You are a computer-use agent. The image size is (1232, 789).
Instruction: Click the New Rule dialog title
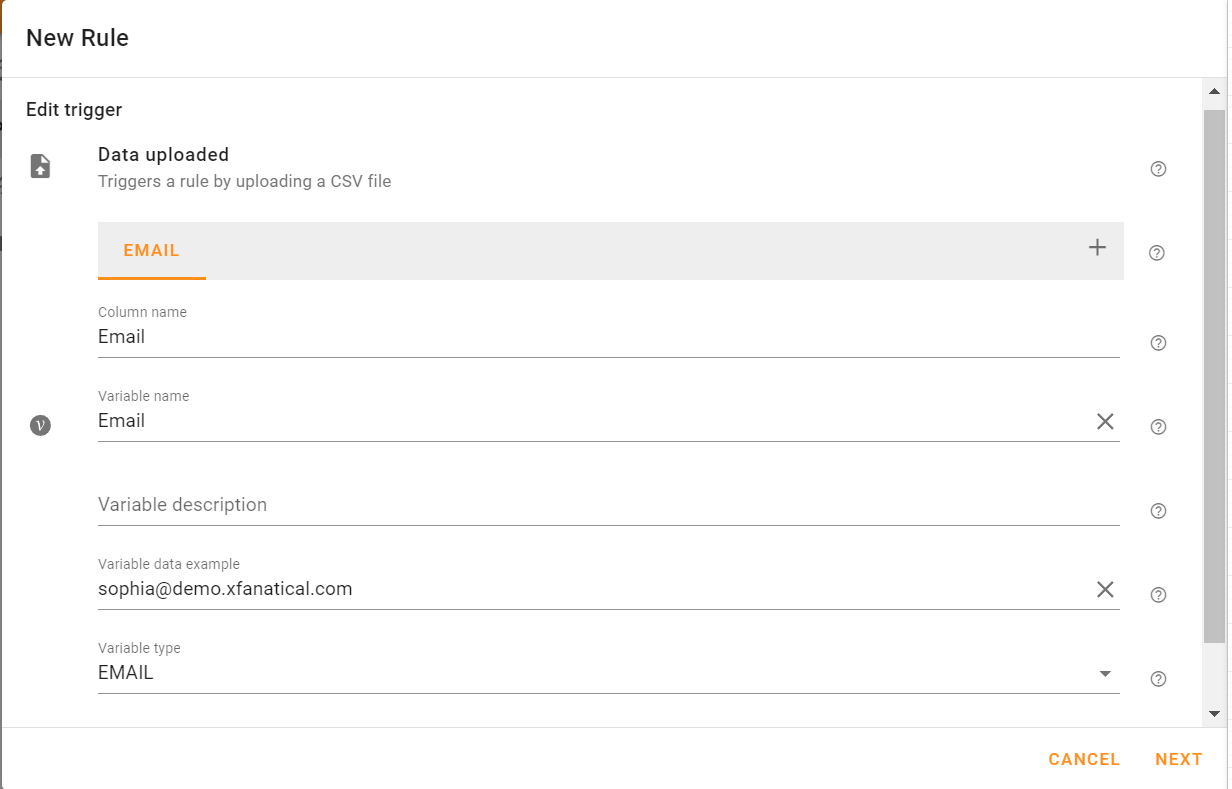(x=77, y=37)
